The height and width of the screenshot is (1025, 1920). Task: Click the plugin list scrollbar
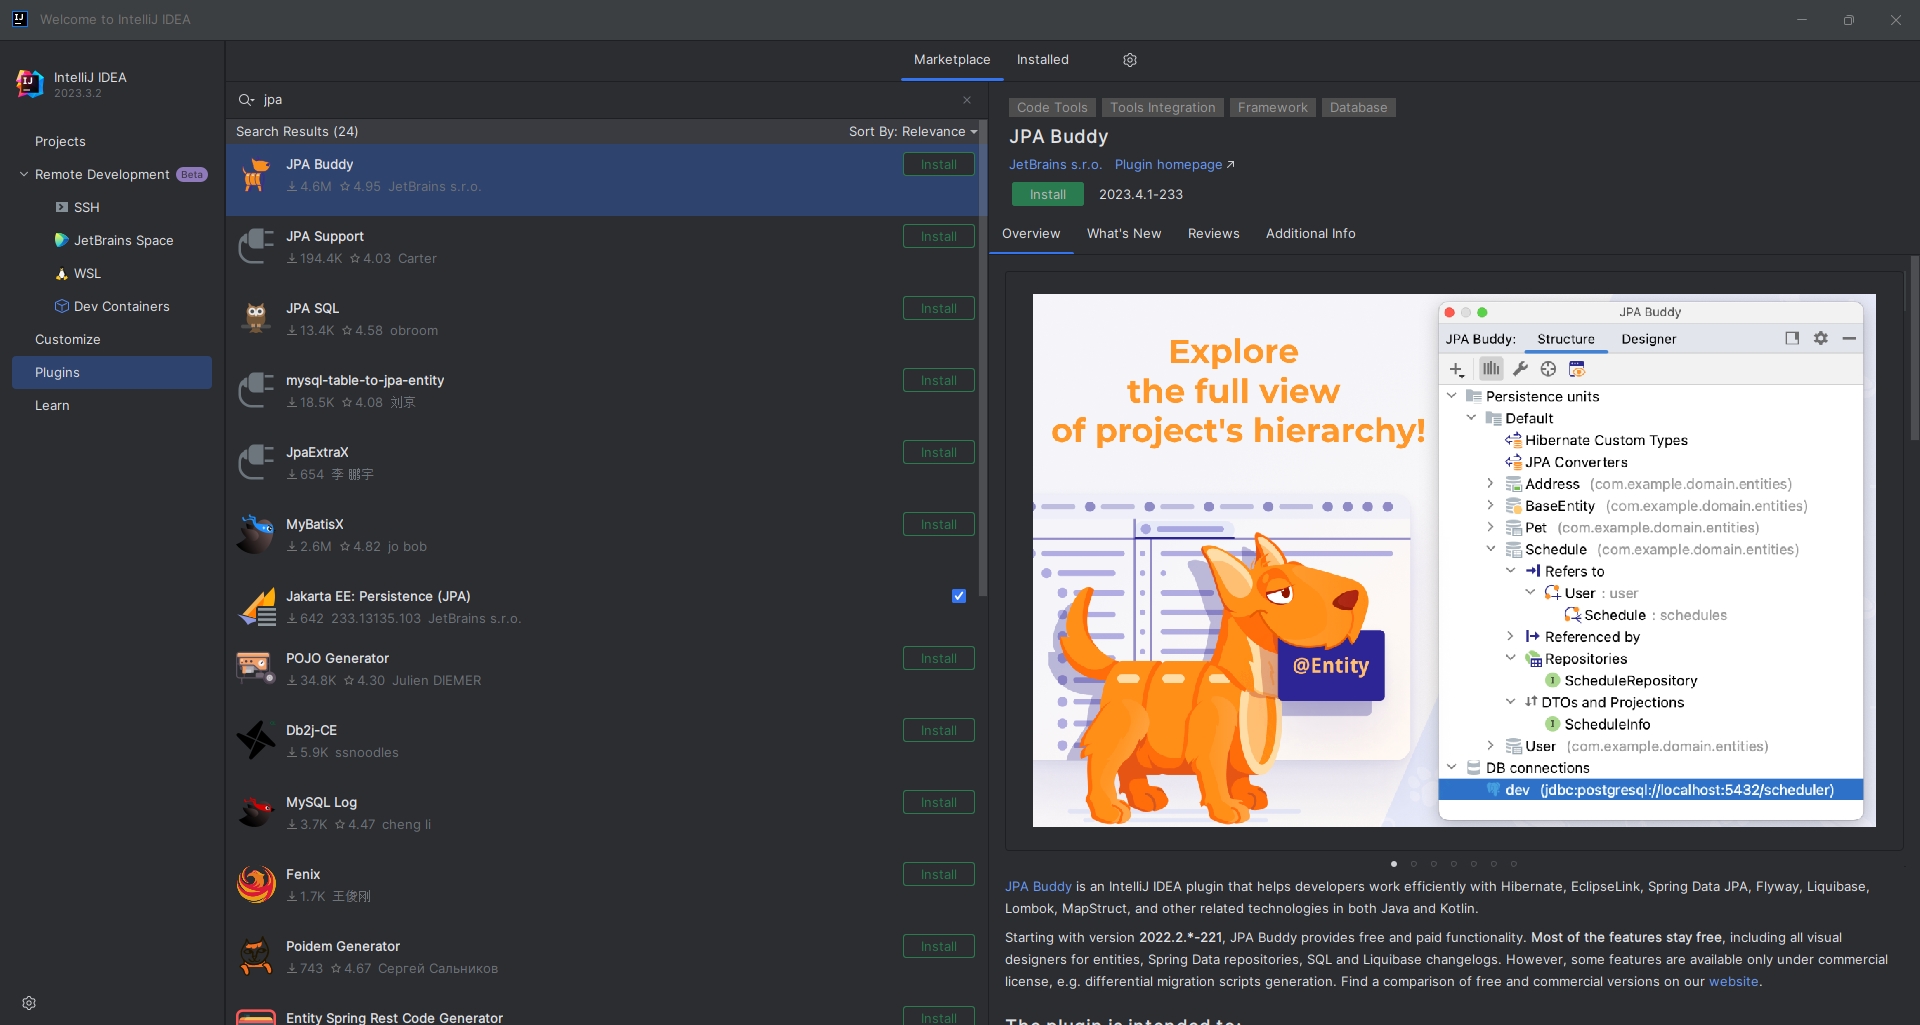click(x=983, y=360)
